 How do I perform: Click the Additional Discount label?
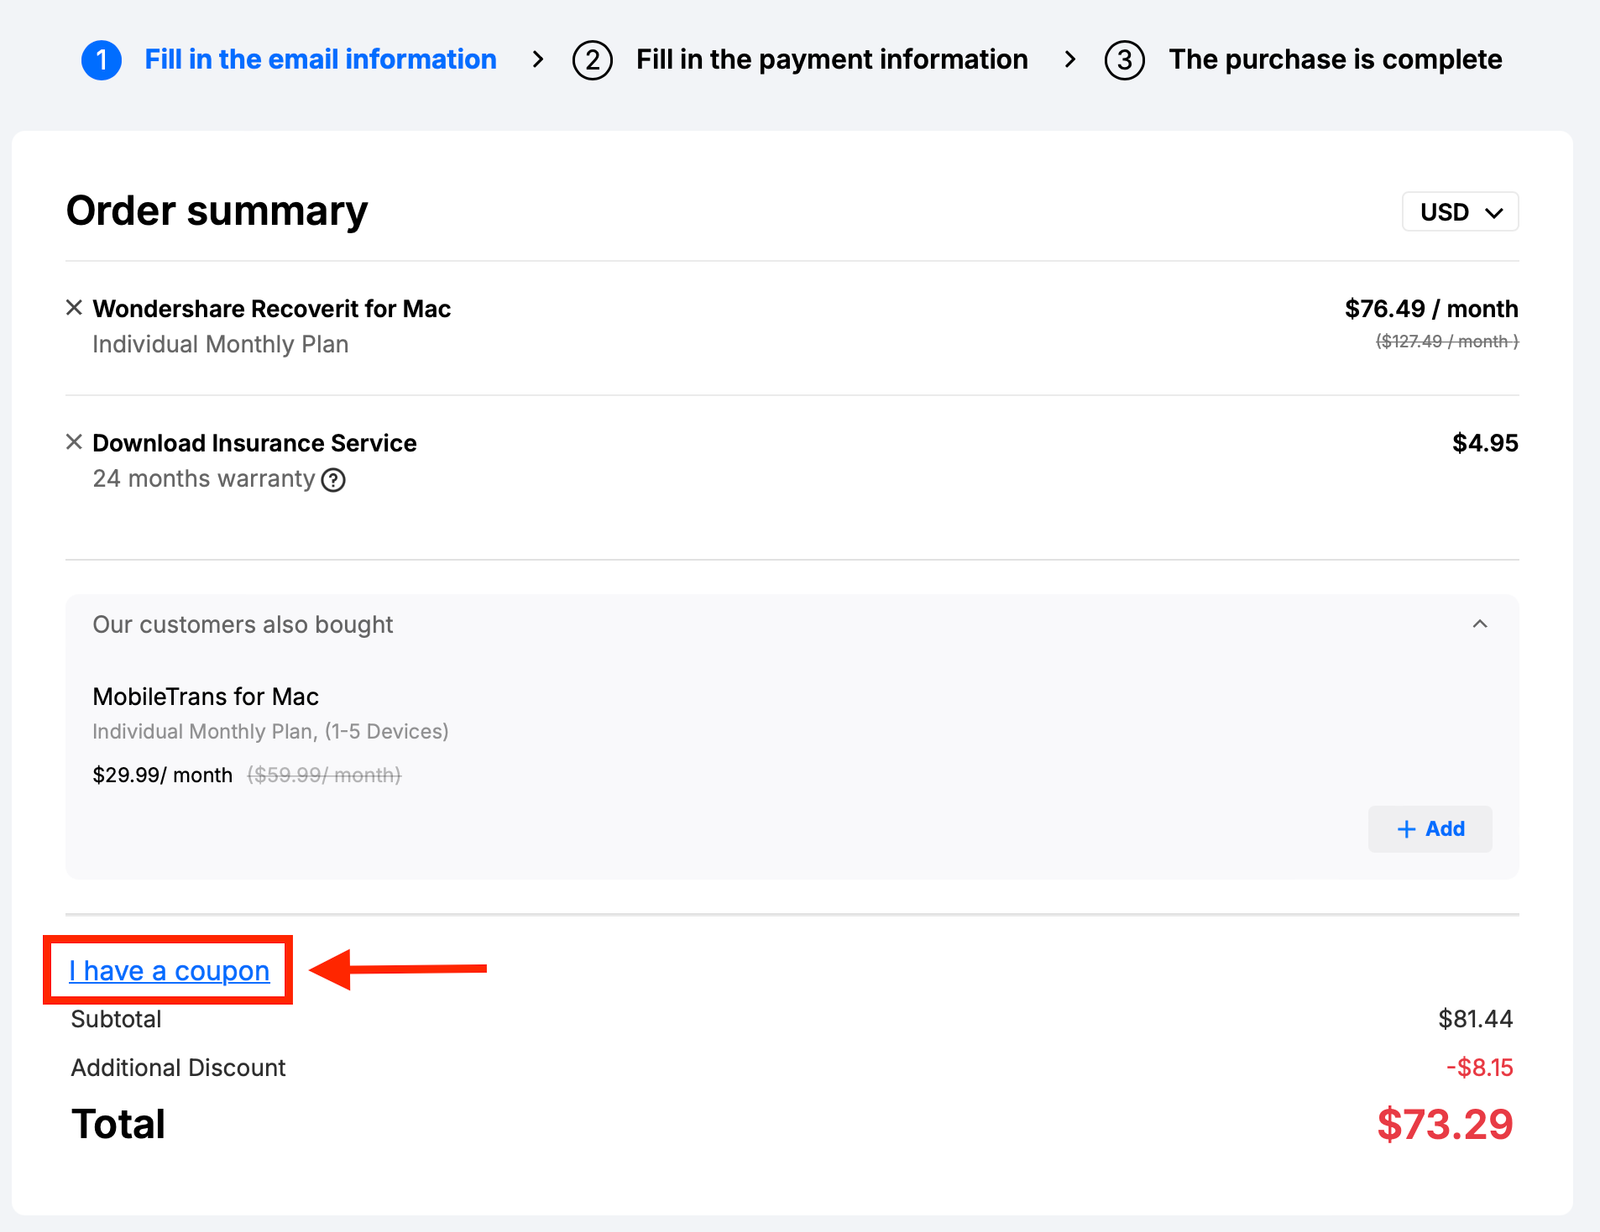point(178,1068)
